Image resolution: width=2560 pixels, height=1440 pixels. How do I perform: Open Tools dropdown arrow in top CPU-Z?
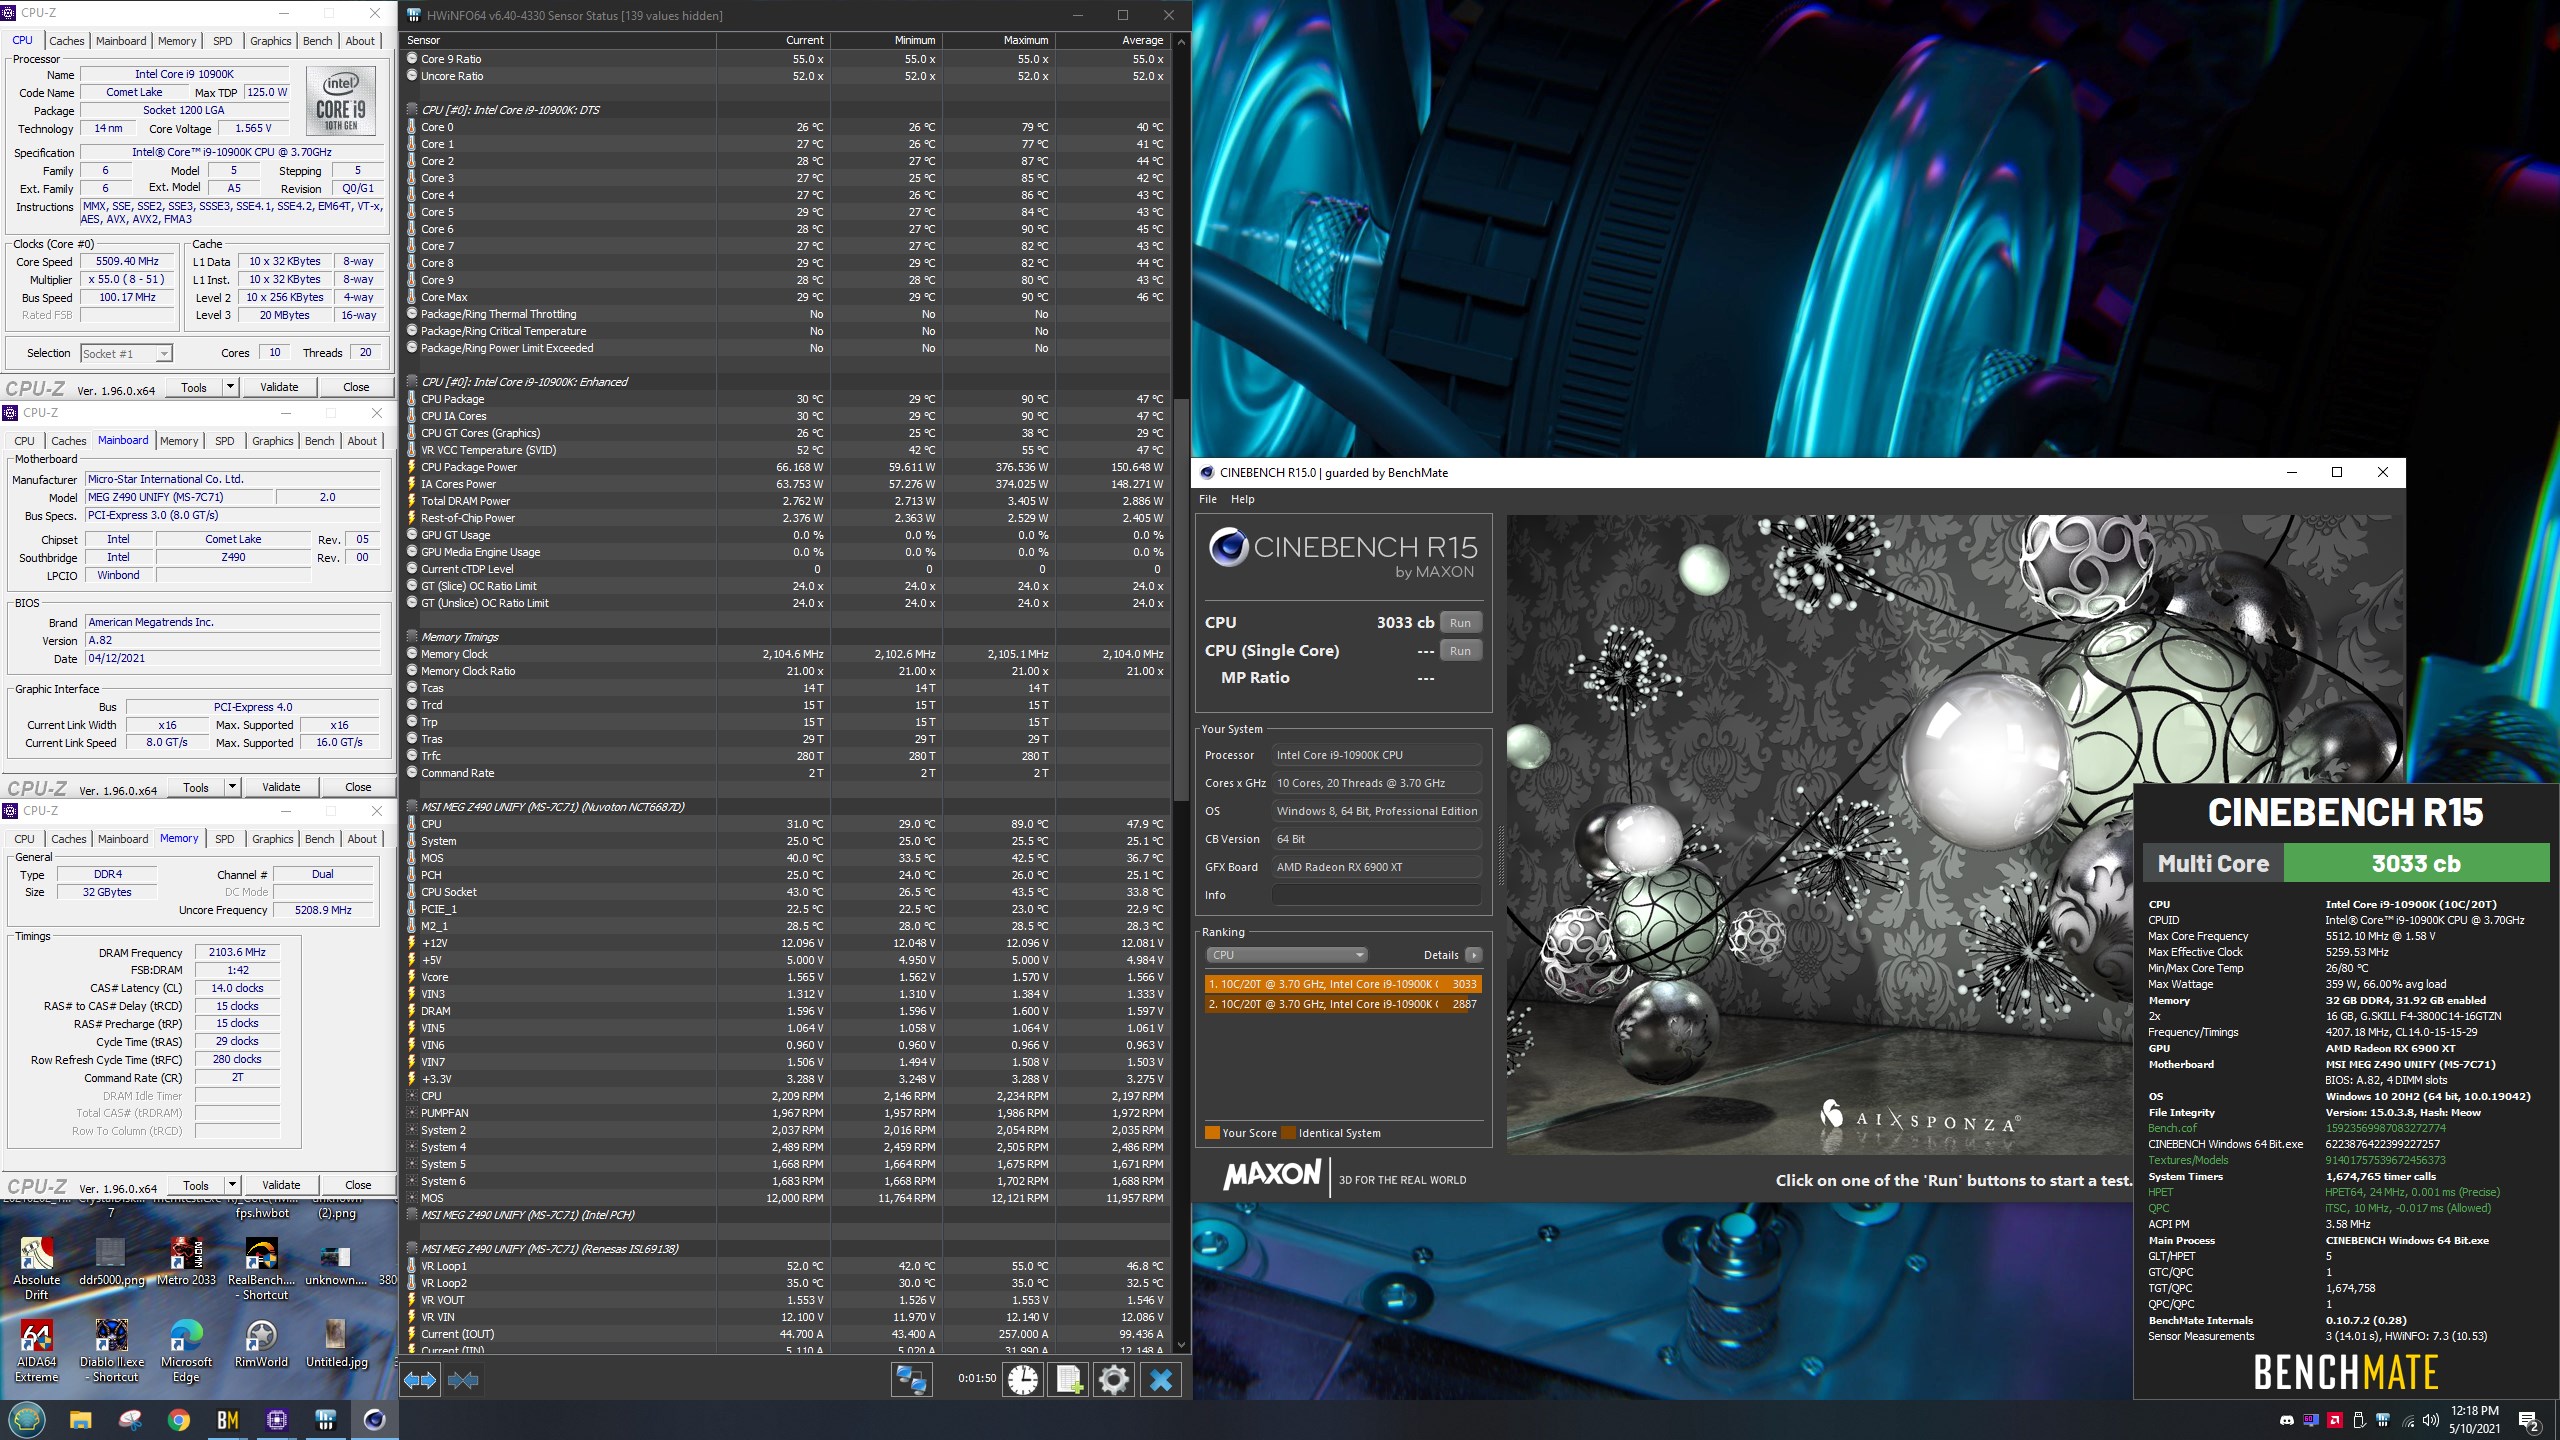click(x=230, y=387)
